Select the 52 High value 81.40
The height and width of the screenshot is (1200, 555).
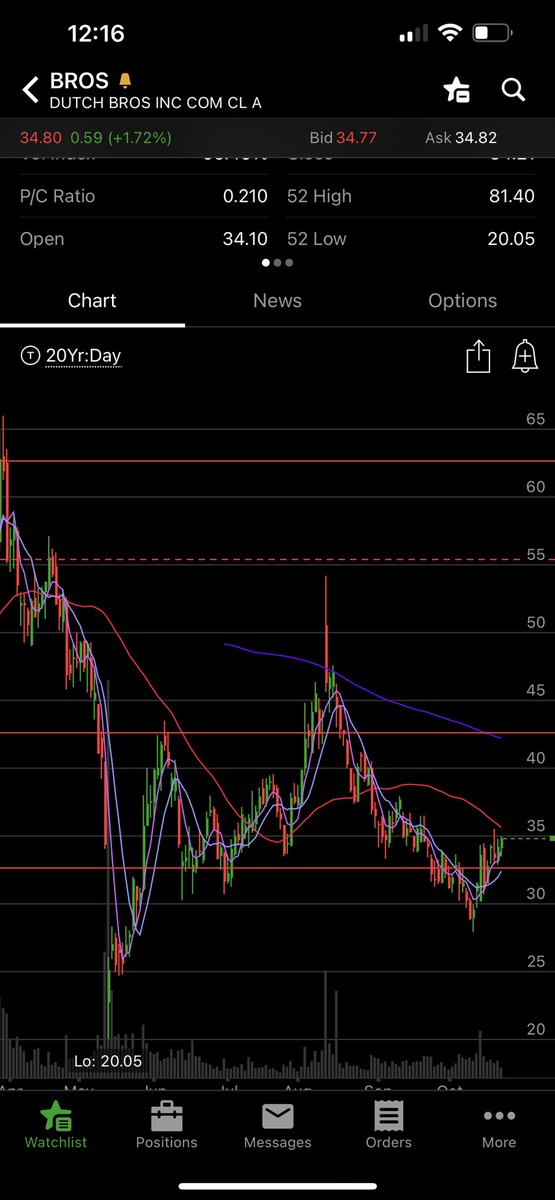point(511,196)
